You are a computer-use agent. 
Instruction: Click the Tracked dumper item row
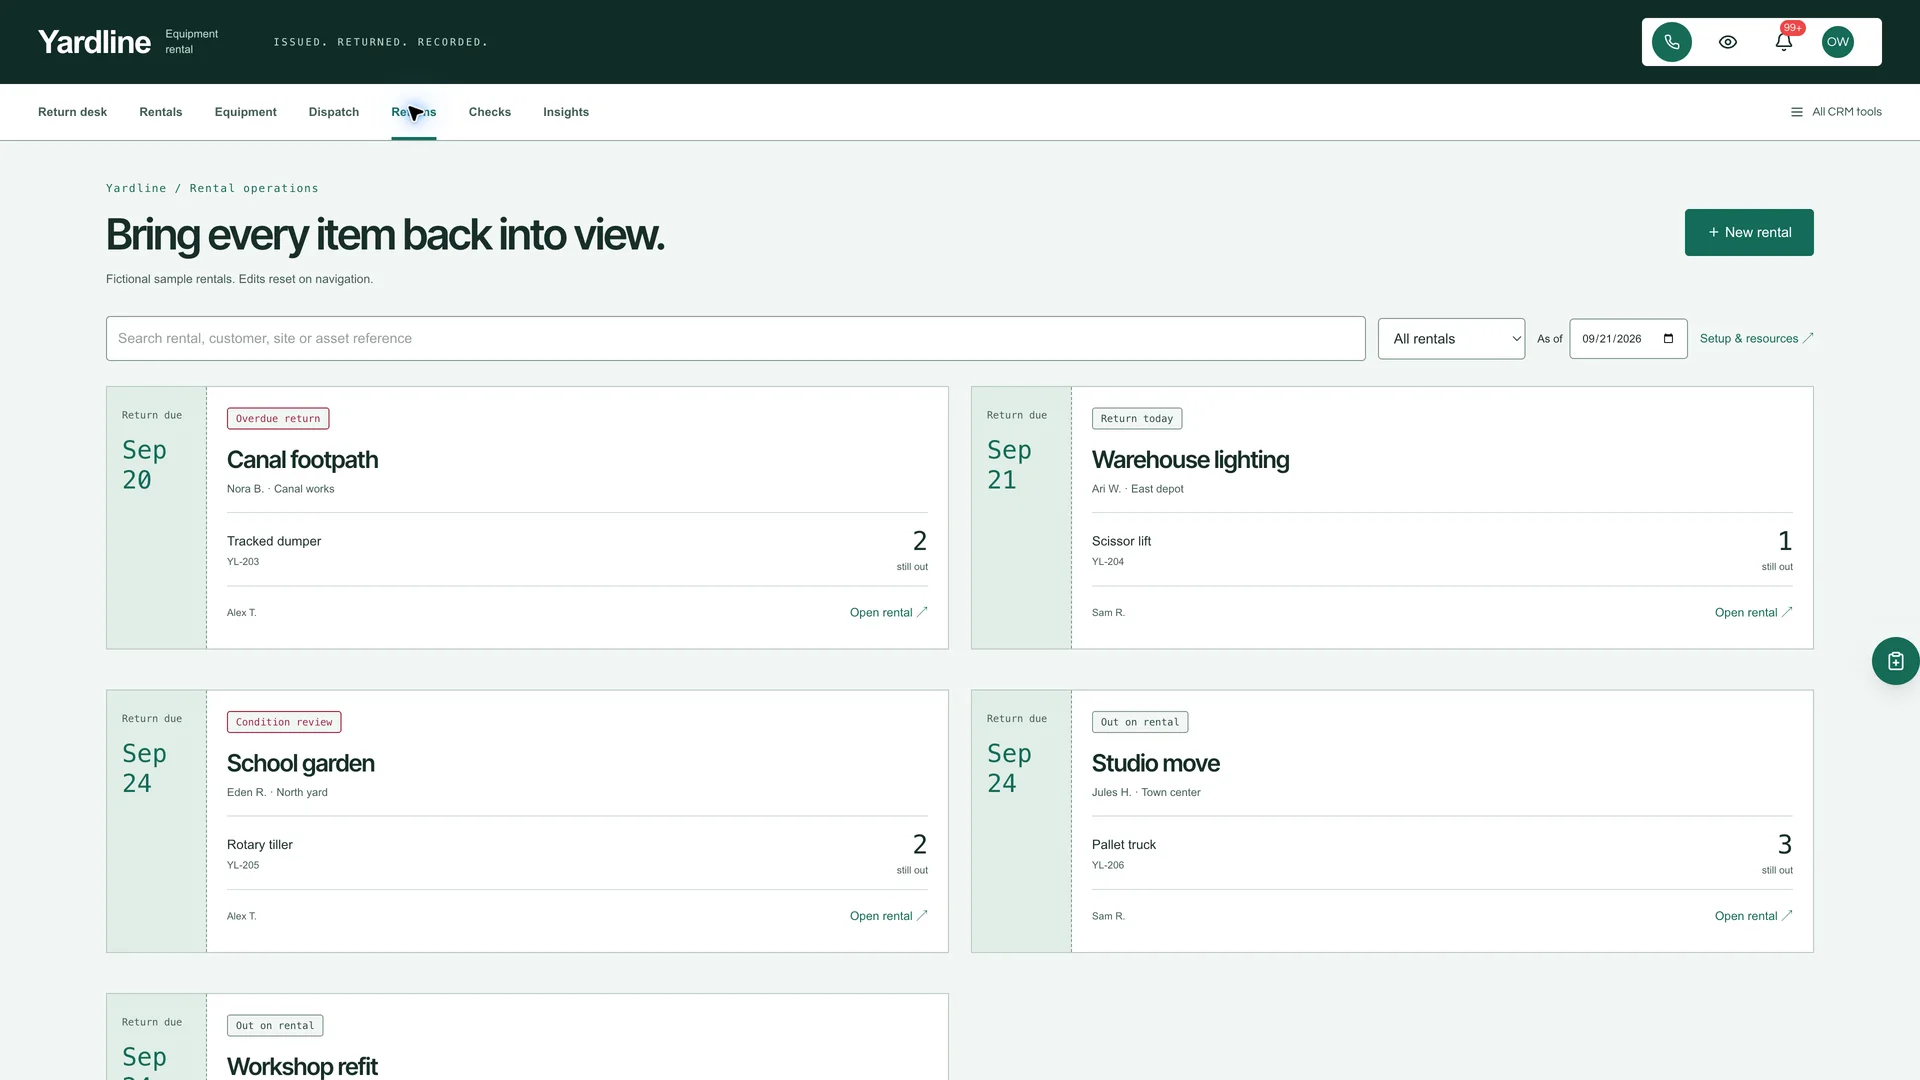point(577,550)
